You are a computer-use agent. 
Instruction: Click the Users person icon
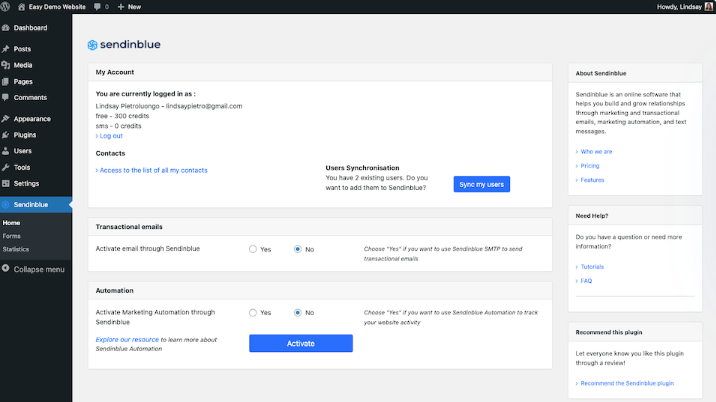pos(5,151)
